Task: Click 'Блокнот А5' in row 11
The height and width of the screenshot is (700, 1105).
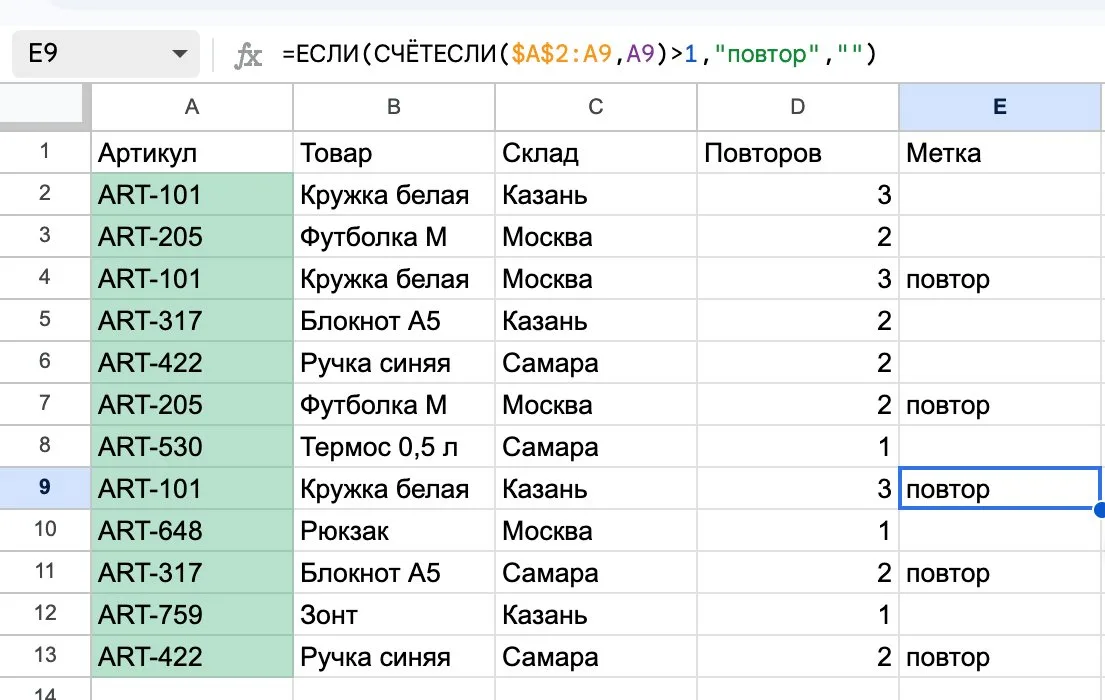Action: click(x=394, y=572)
